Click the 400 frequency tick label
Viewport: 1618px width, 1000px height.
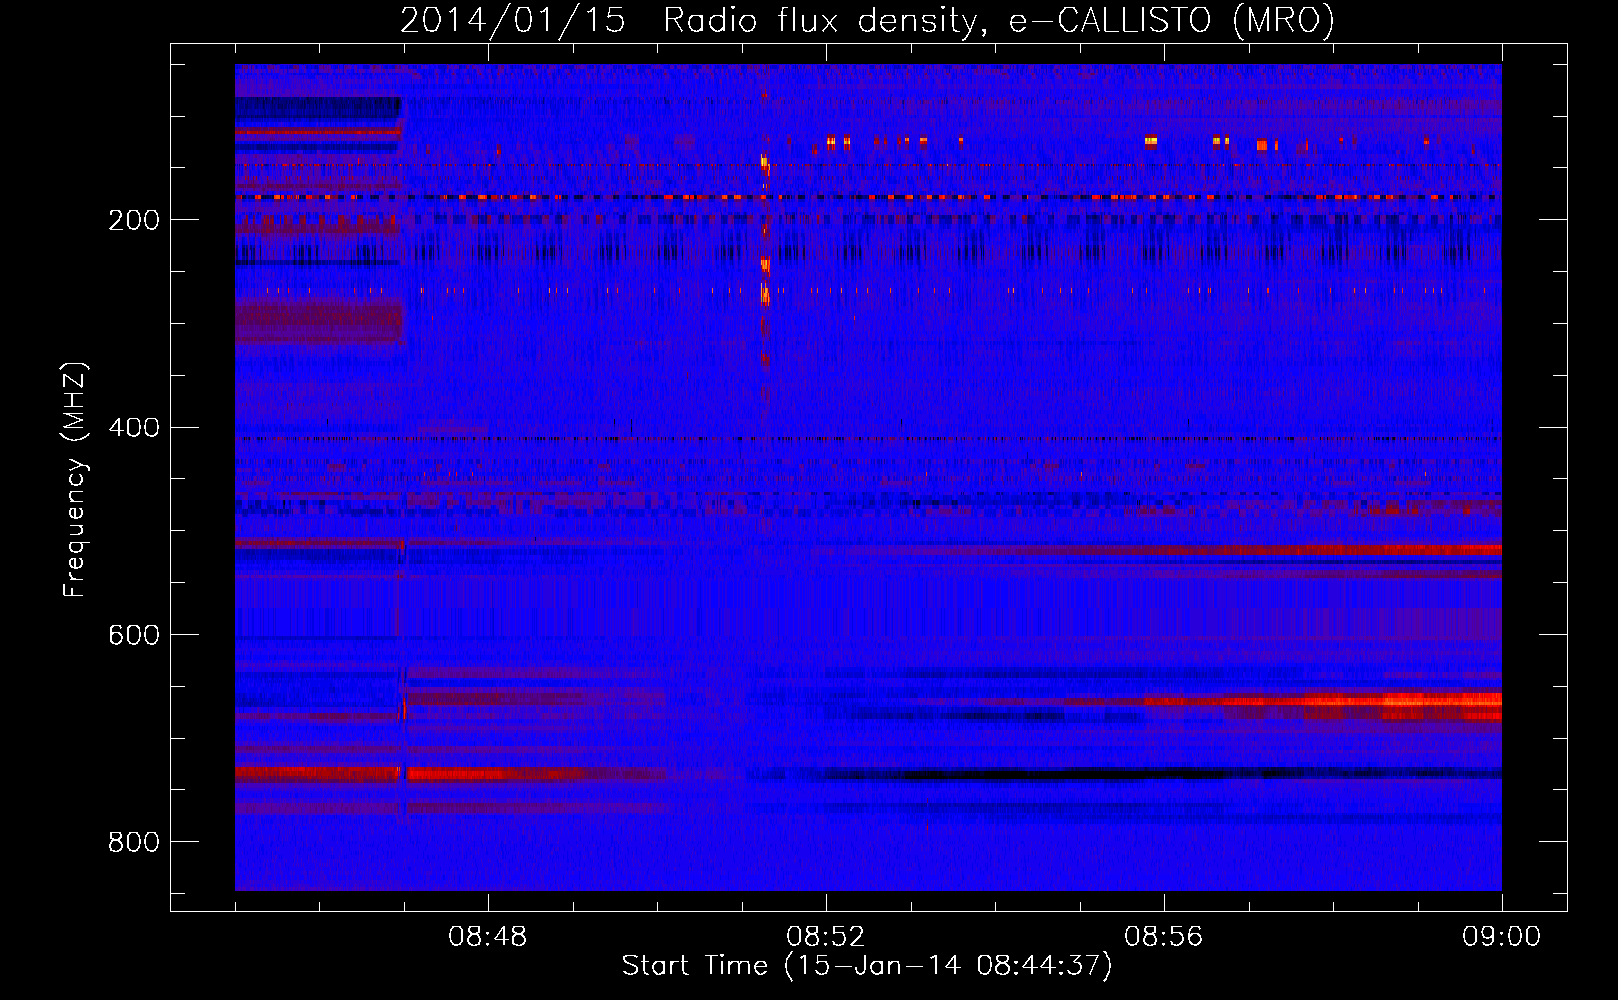coord(134,428)
